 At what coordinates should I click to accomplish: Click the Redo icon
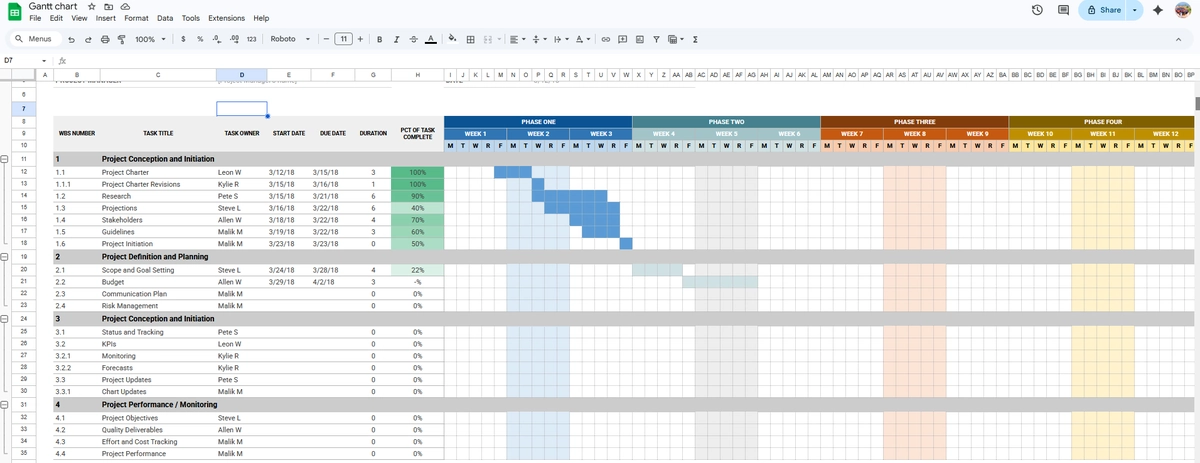pos(89,39)
